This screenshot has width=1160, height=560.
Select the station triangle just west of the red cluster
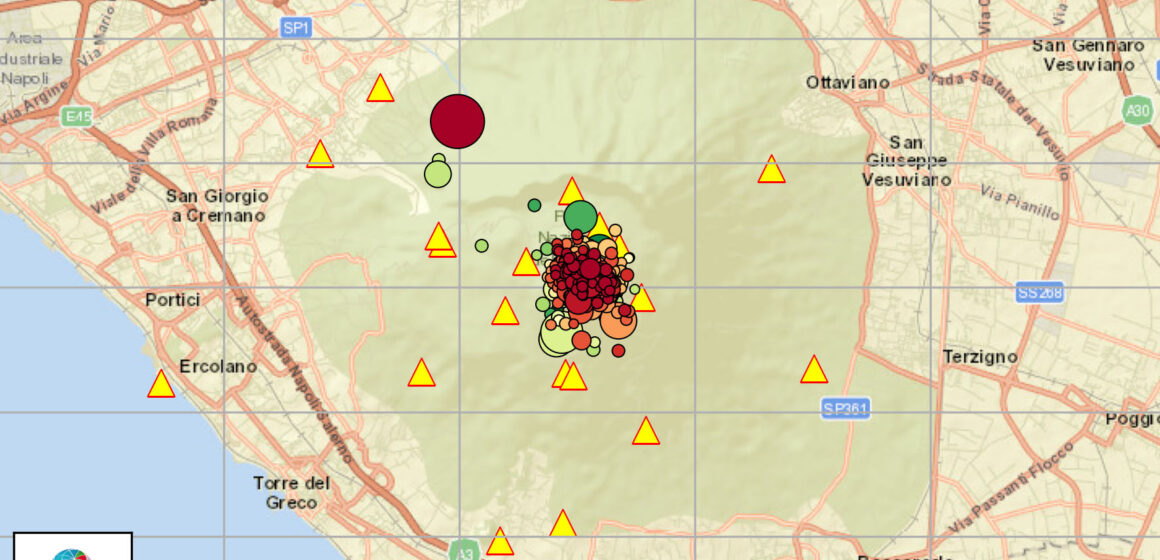526,263
